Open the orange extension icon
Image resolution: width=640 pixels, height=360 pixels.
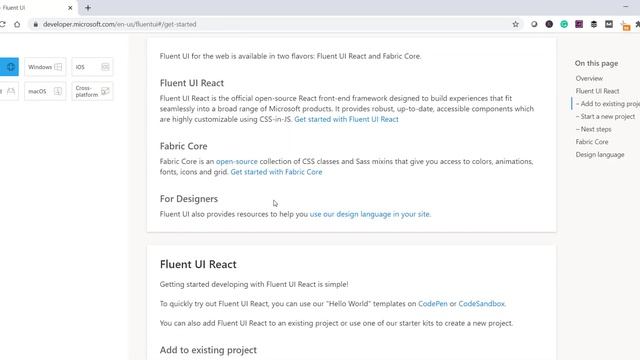point(625,26)
